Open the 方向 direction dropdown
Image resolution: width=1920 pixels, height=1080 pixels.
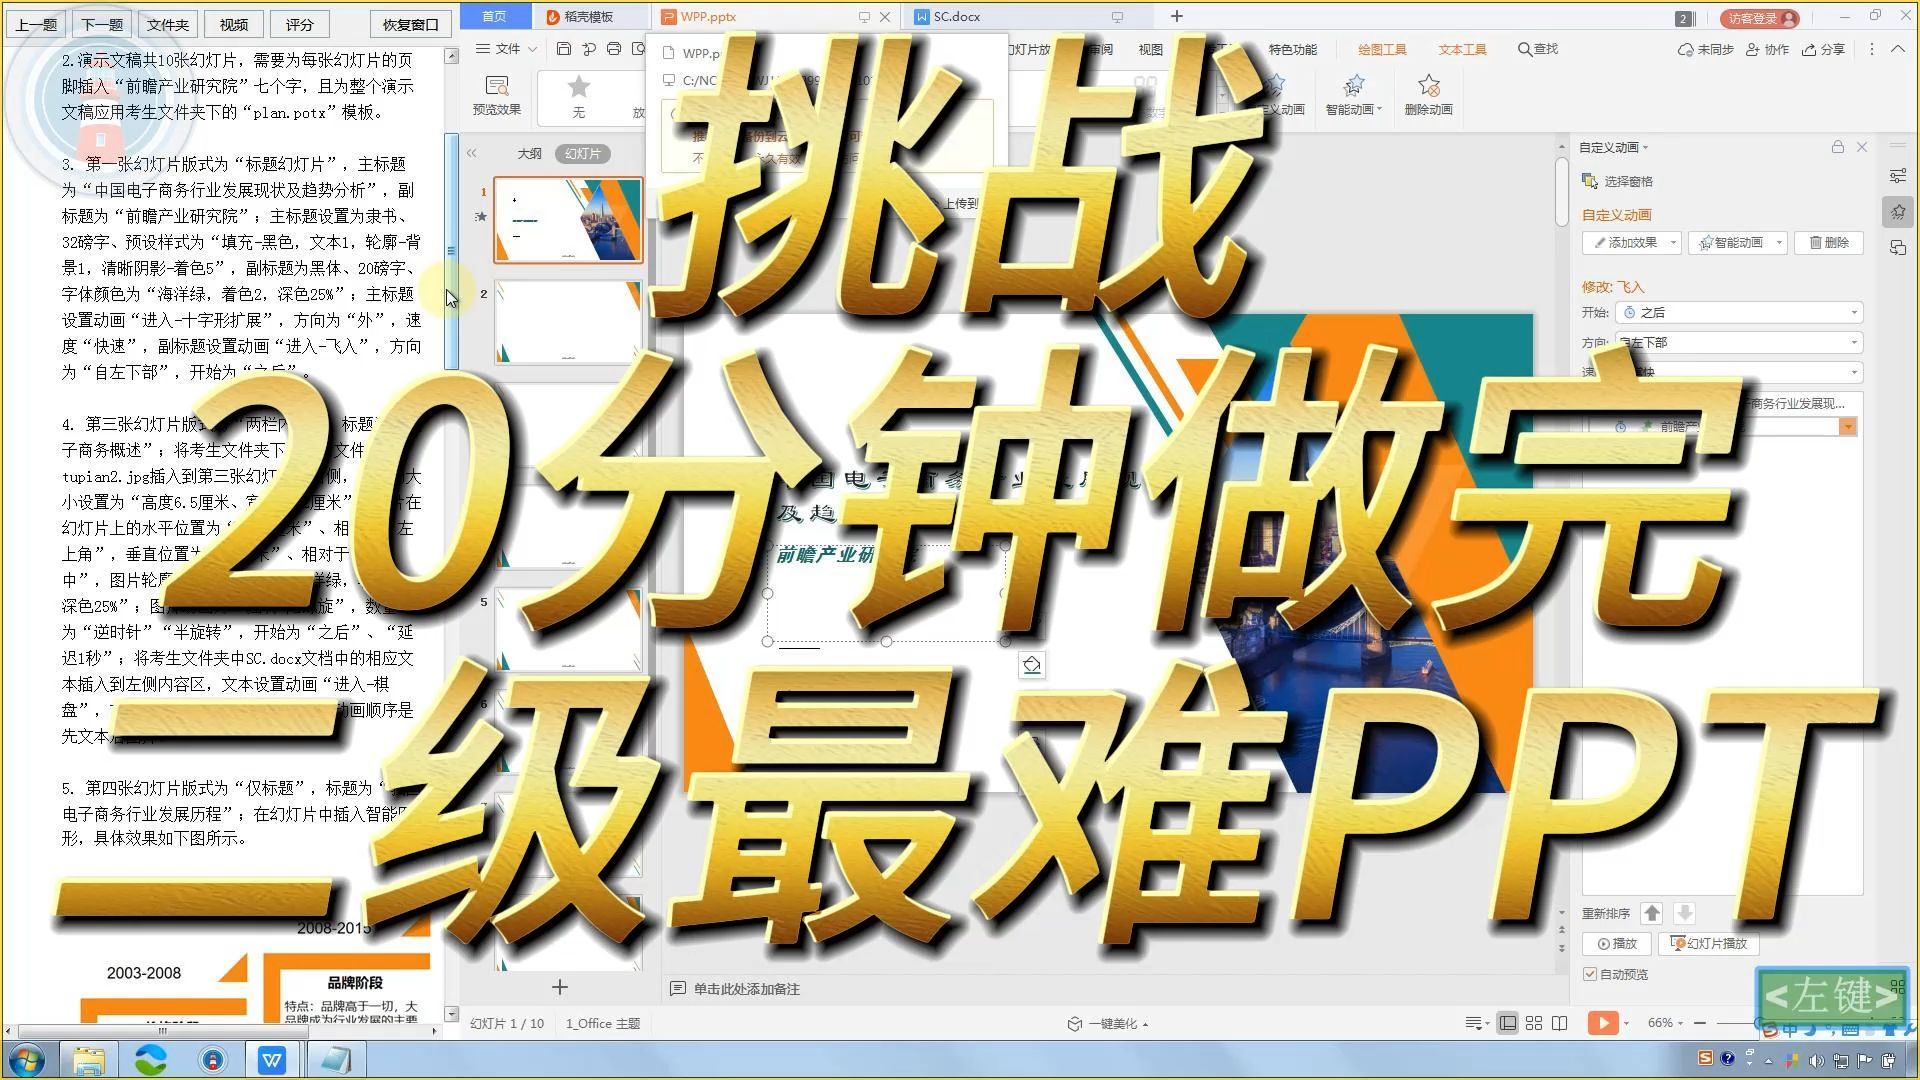(1739, 342)
